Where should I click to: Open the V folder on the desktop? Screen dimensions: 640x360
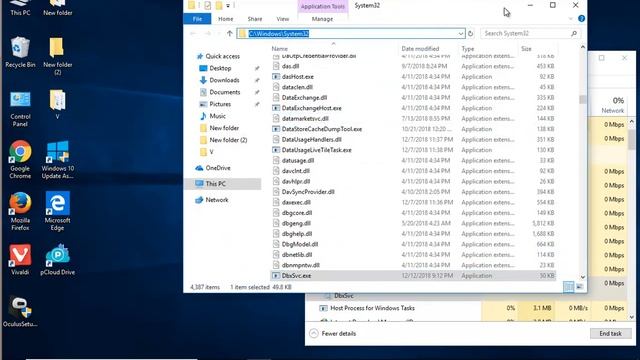tap(58, 104)
